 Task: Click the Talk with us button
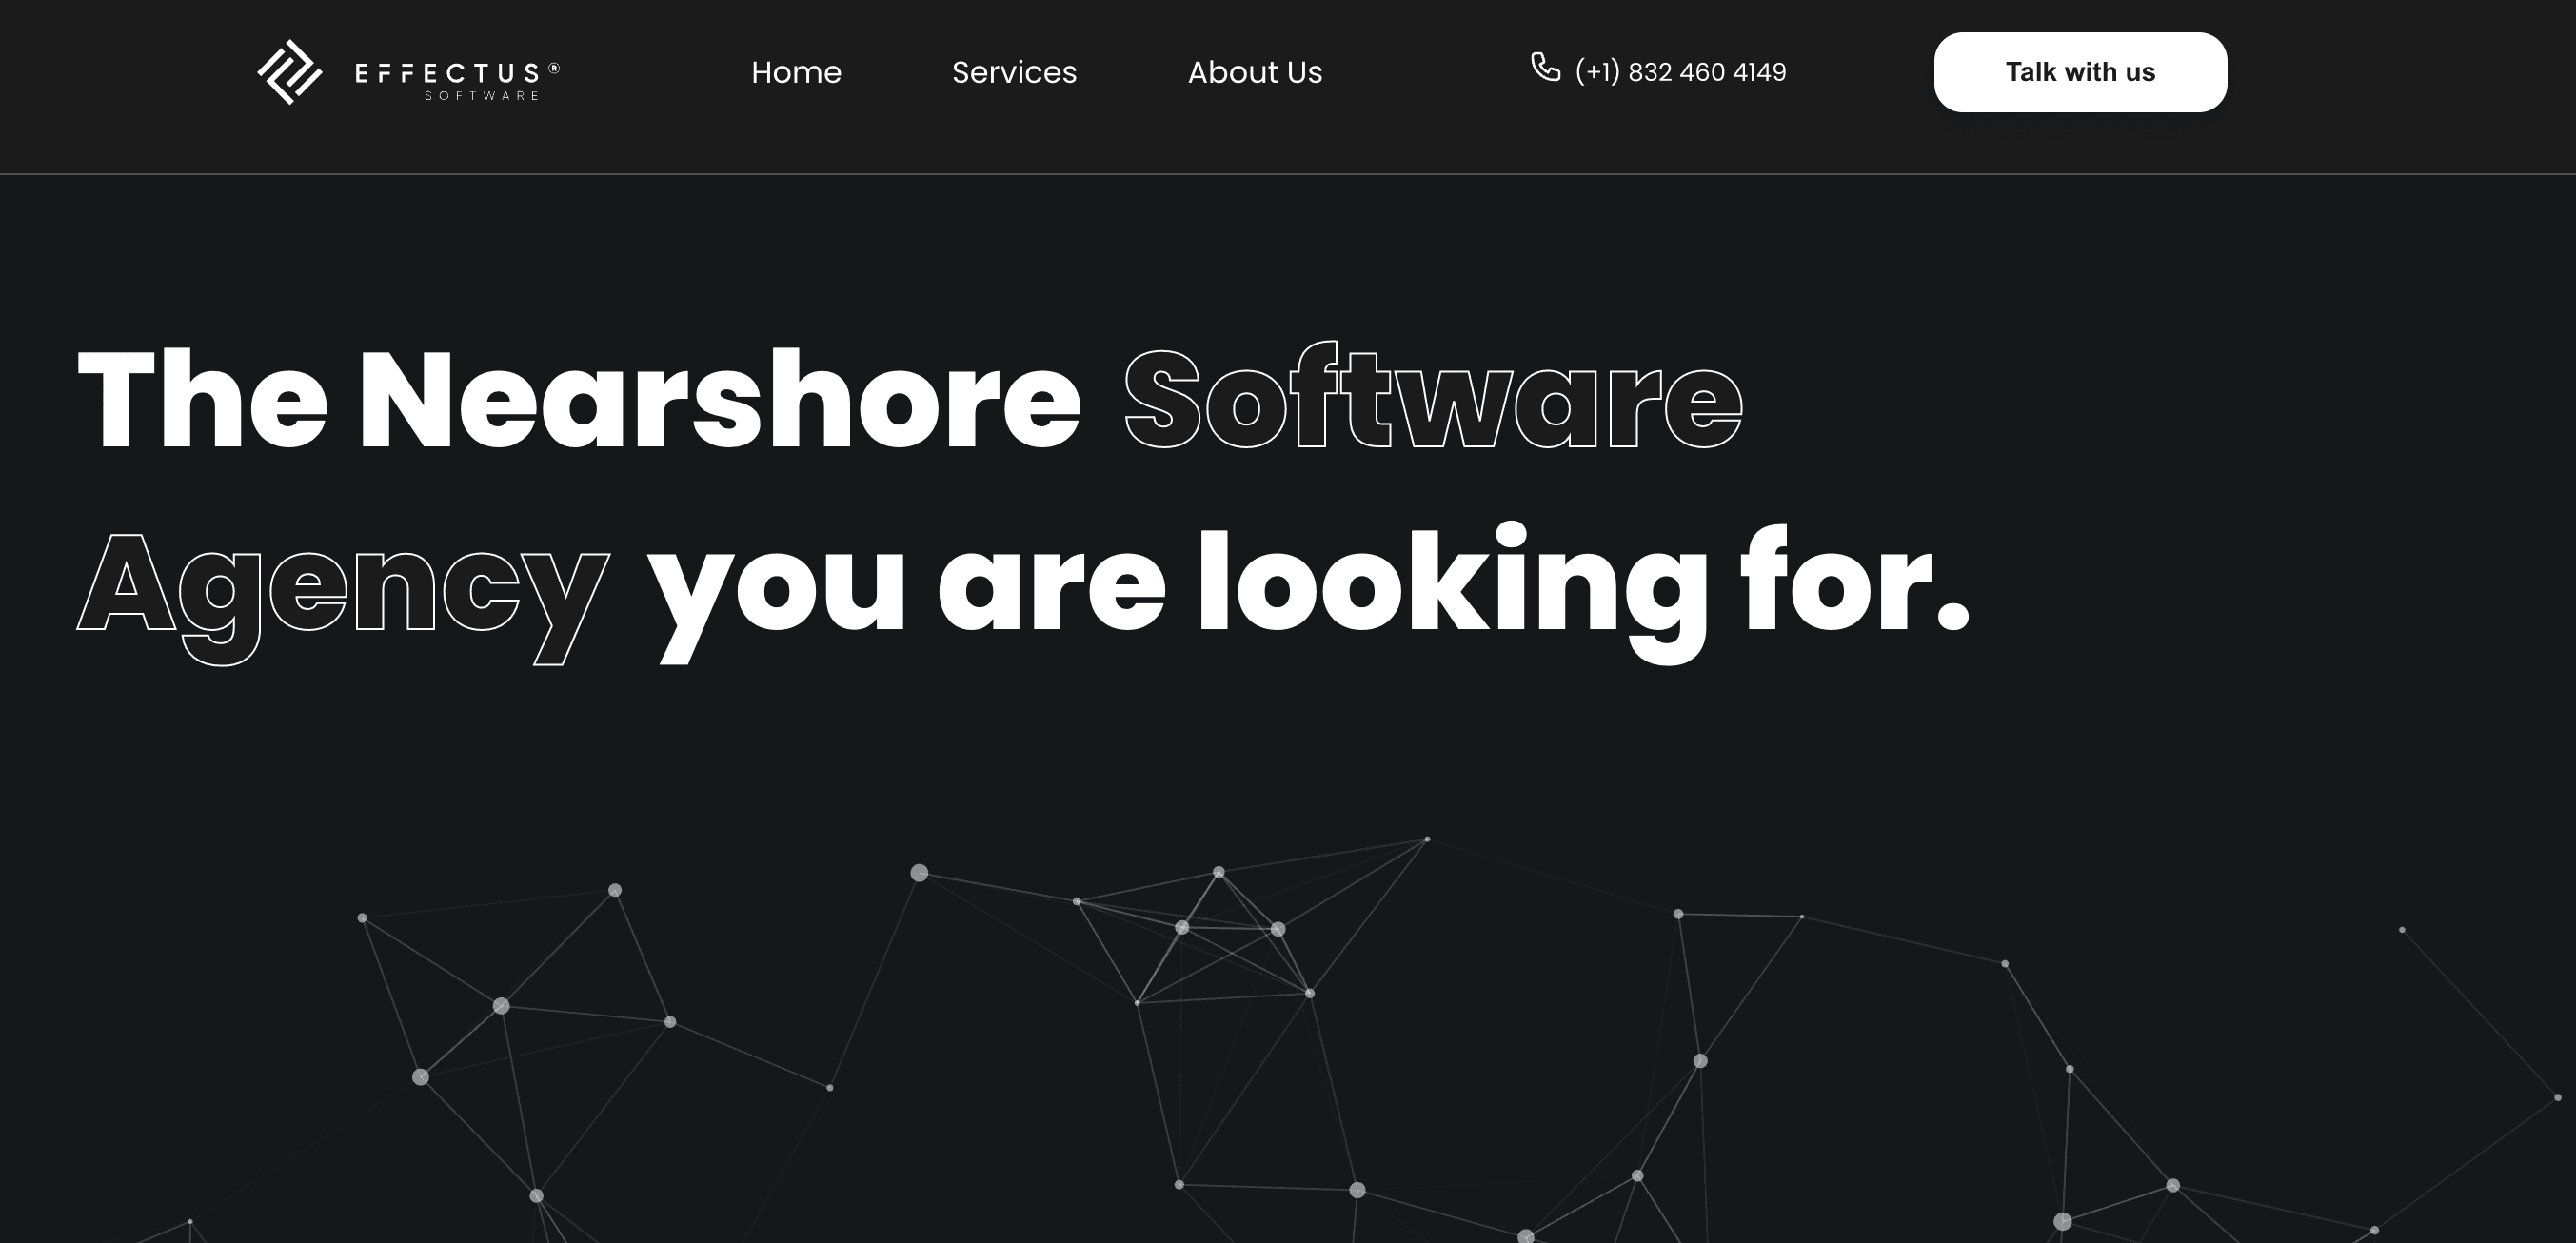click(2080, 72)
